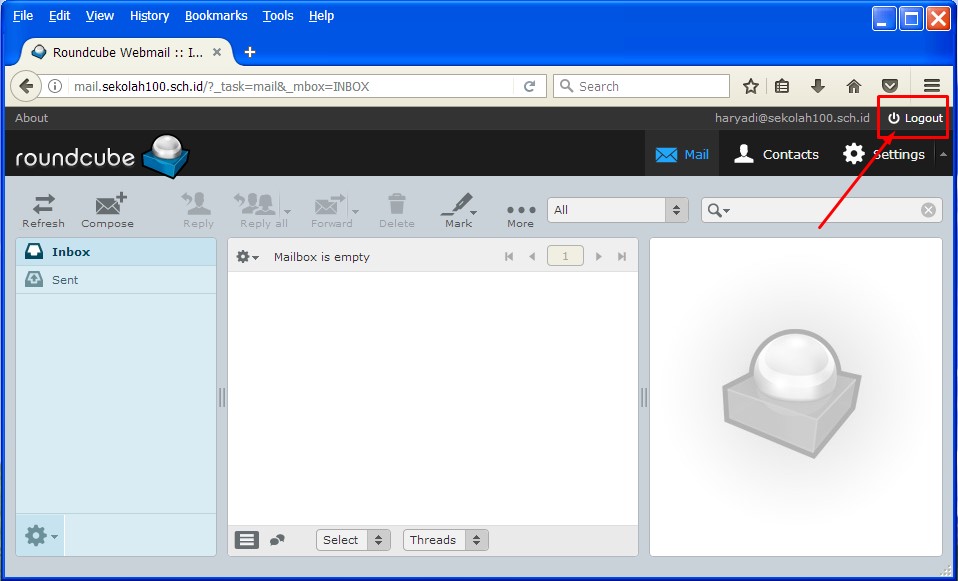Open the History menu
This screenshot has height=581, width=958.
click(x=149, y=16)
